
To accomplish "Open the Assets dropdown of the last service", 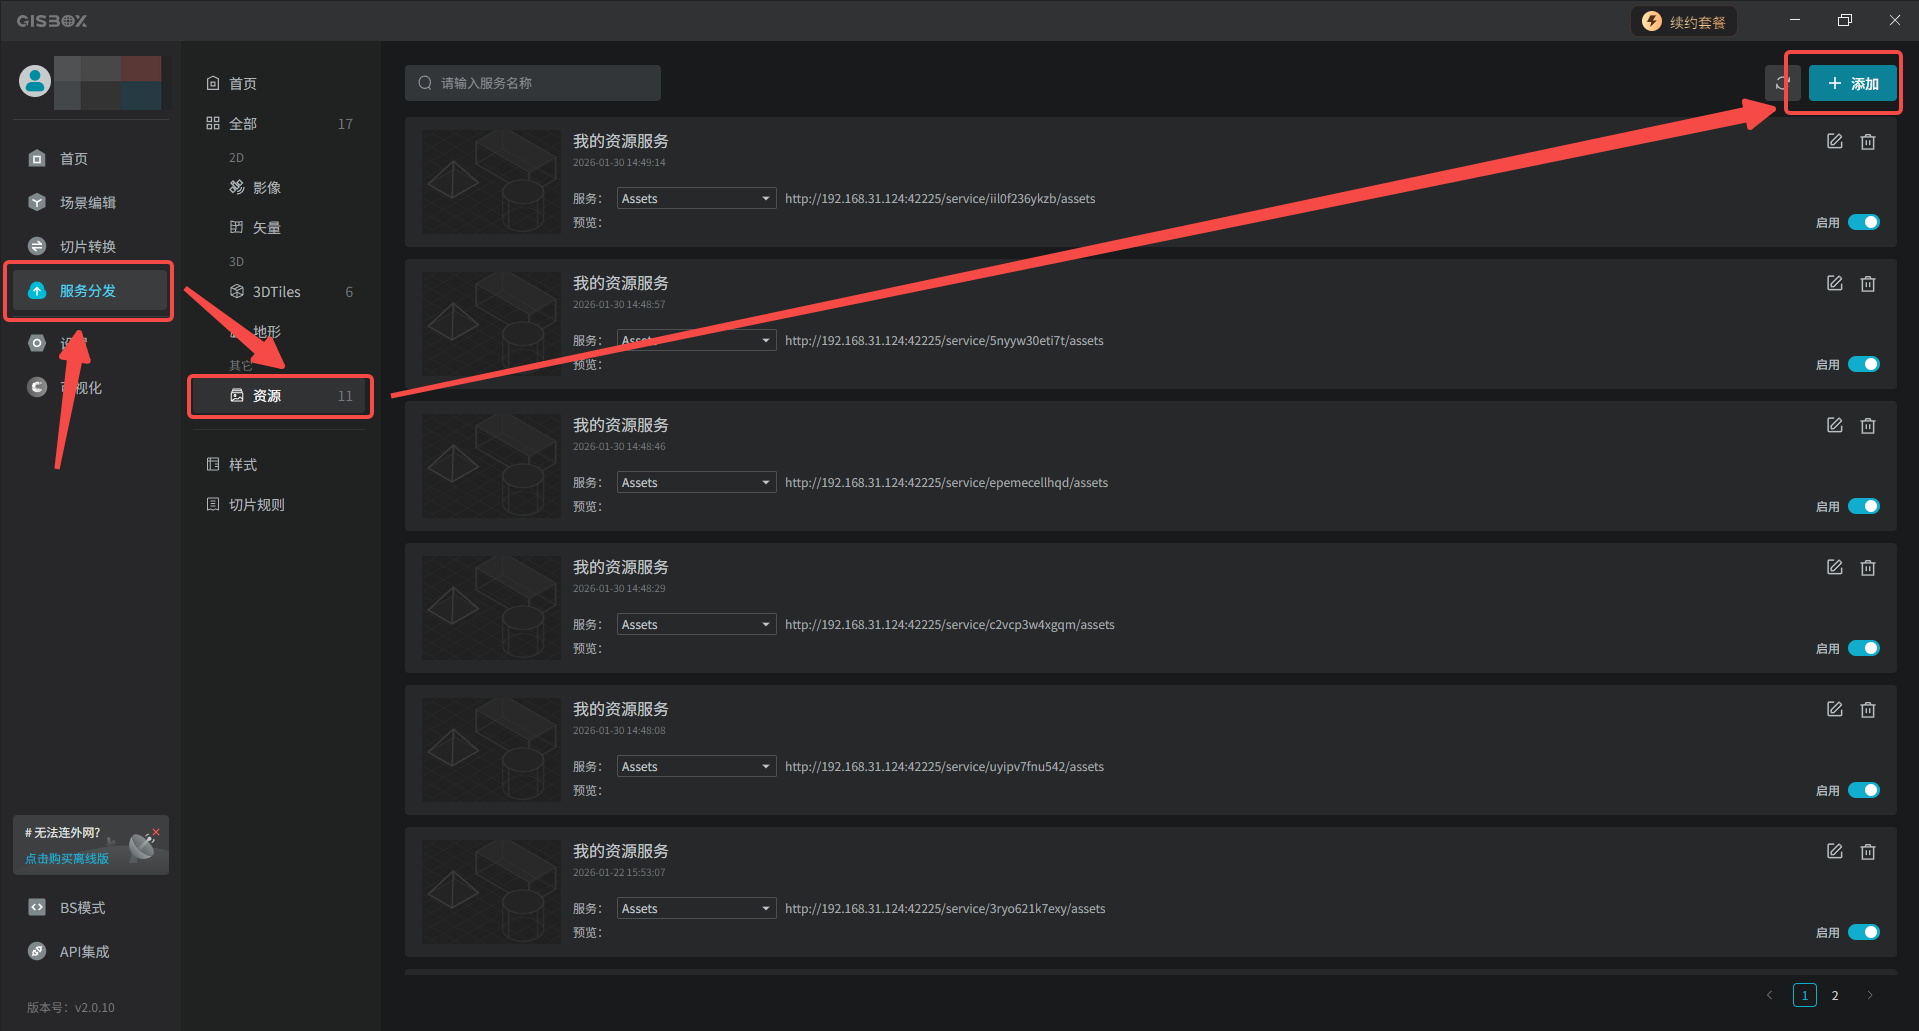I will tap(696, 909).
